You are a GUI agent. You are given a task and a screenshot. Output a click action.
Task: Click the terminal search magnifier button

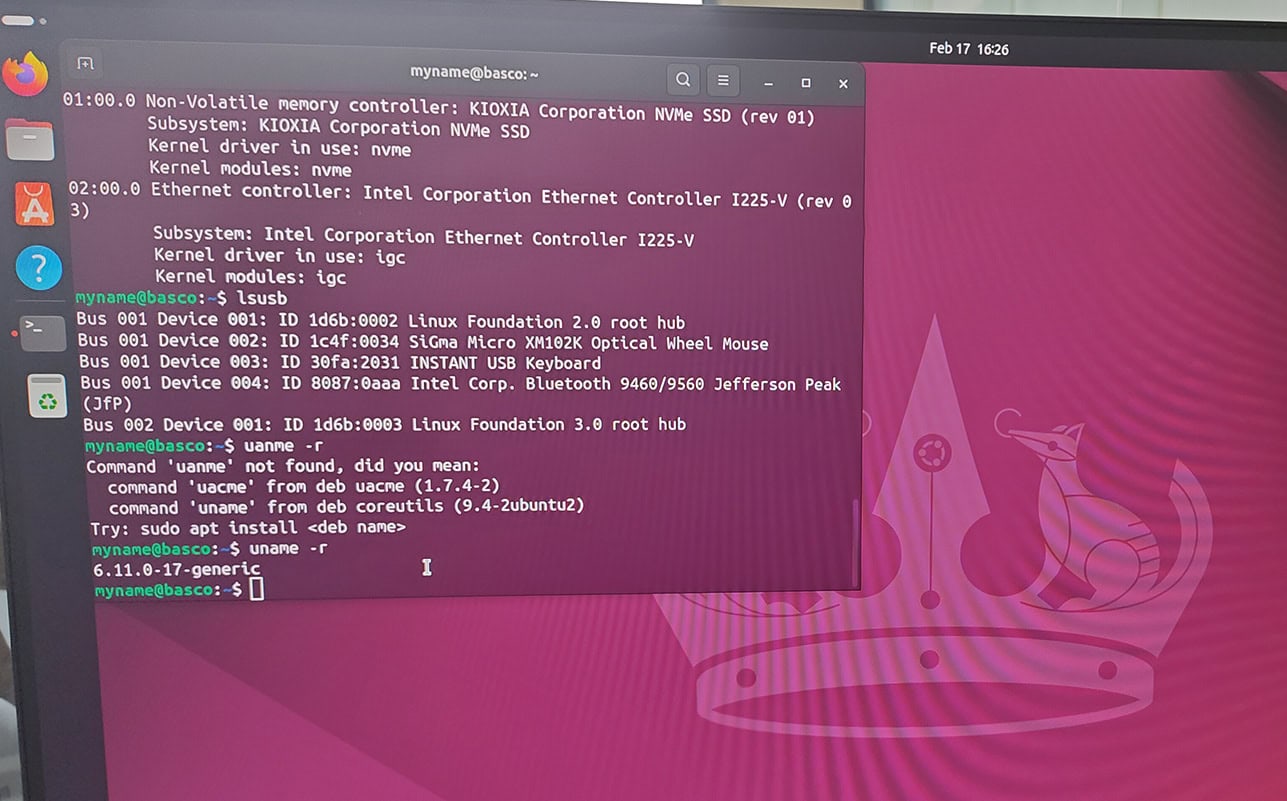[683, 80]
